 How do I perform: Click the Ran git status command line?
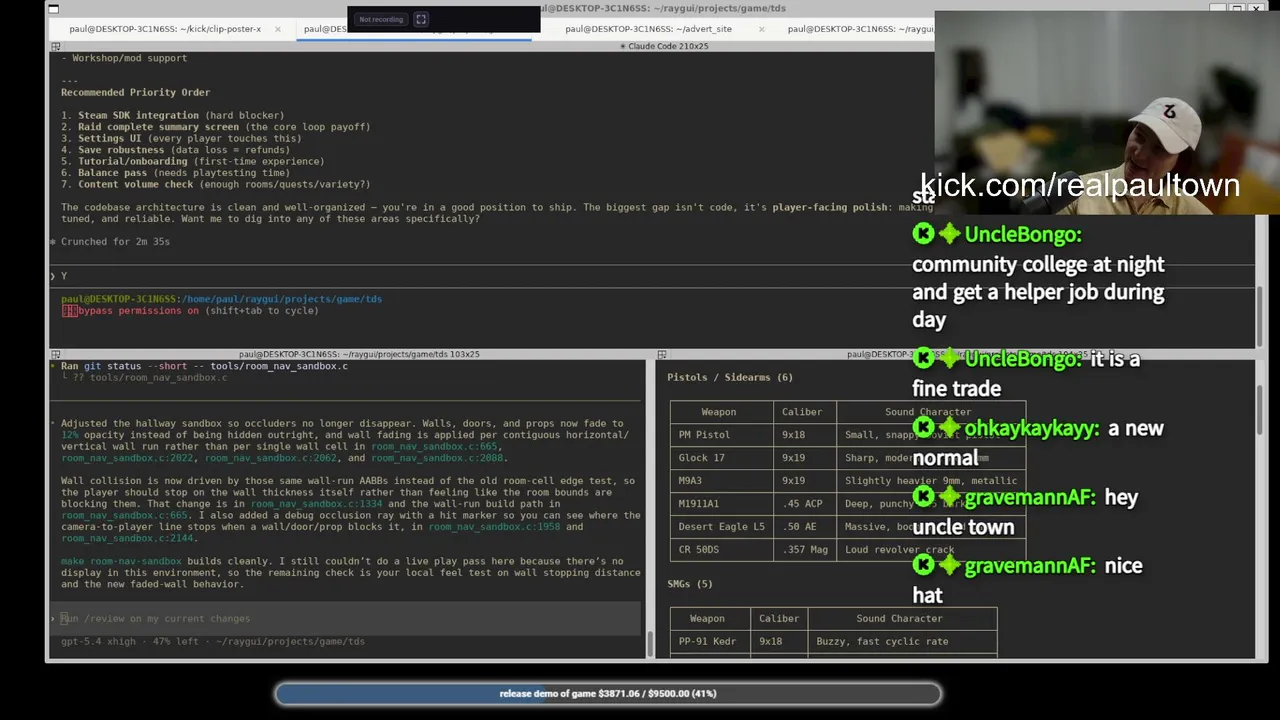tap(204, 366)
